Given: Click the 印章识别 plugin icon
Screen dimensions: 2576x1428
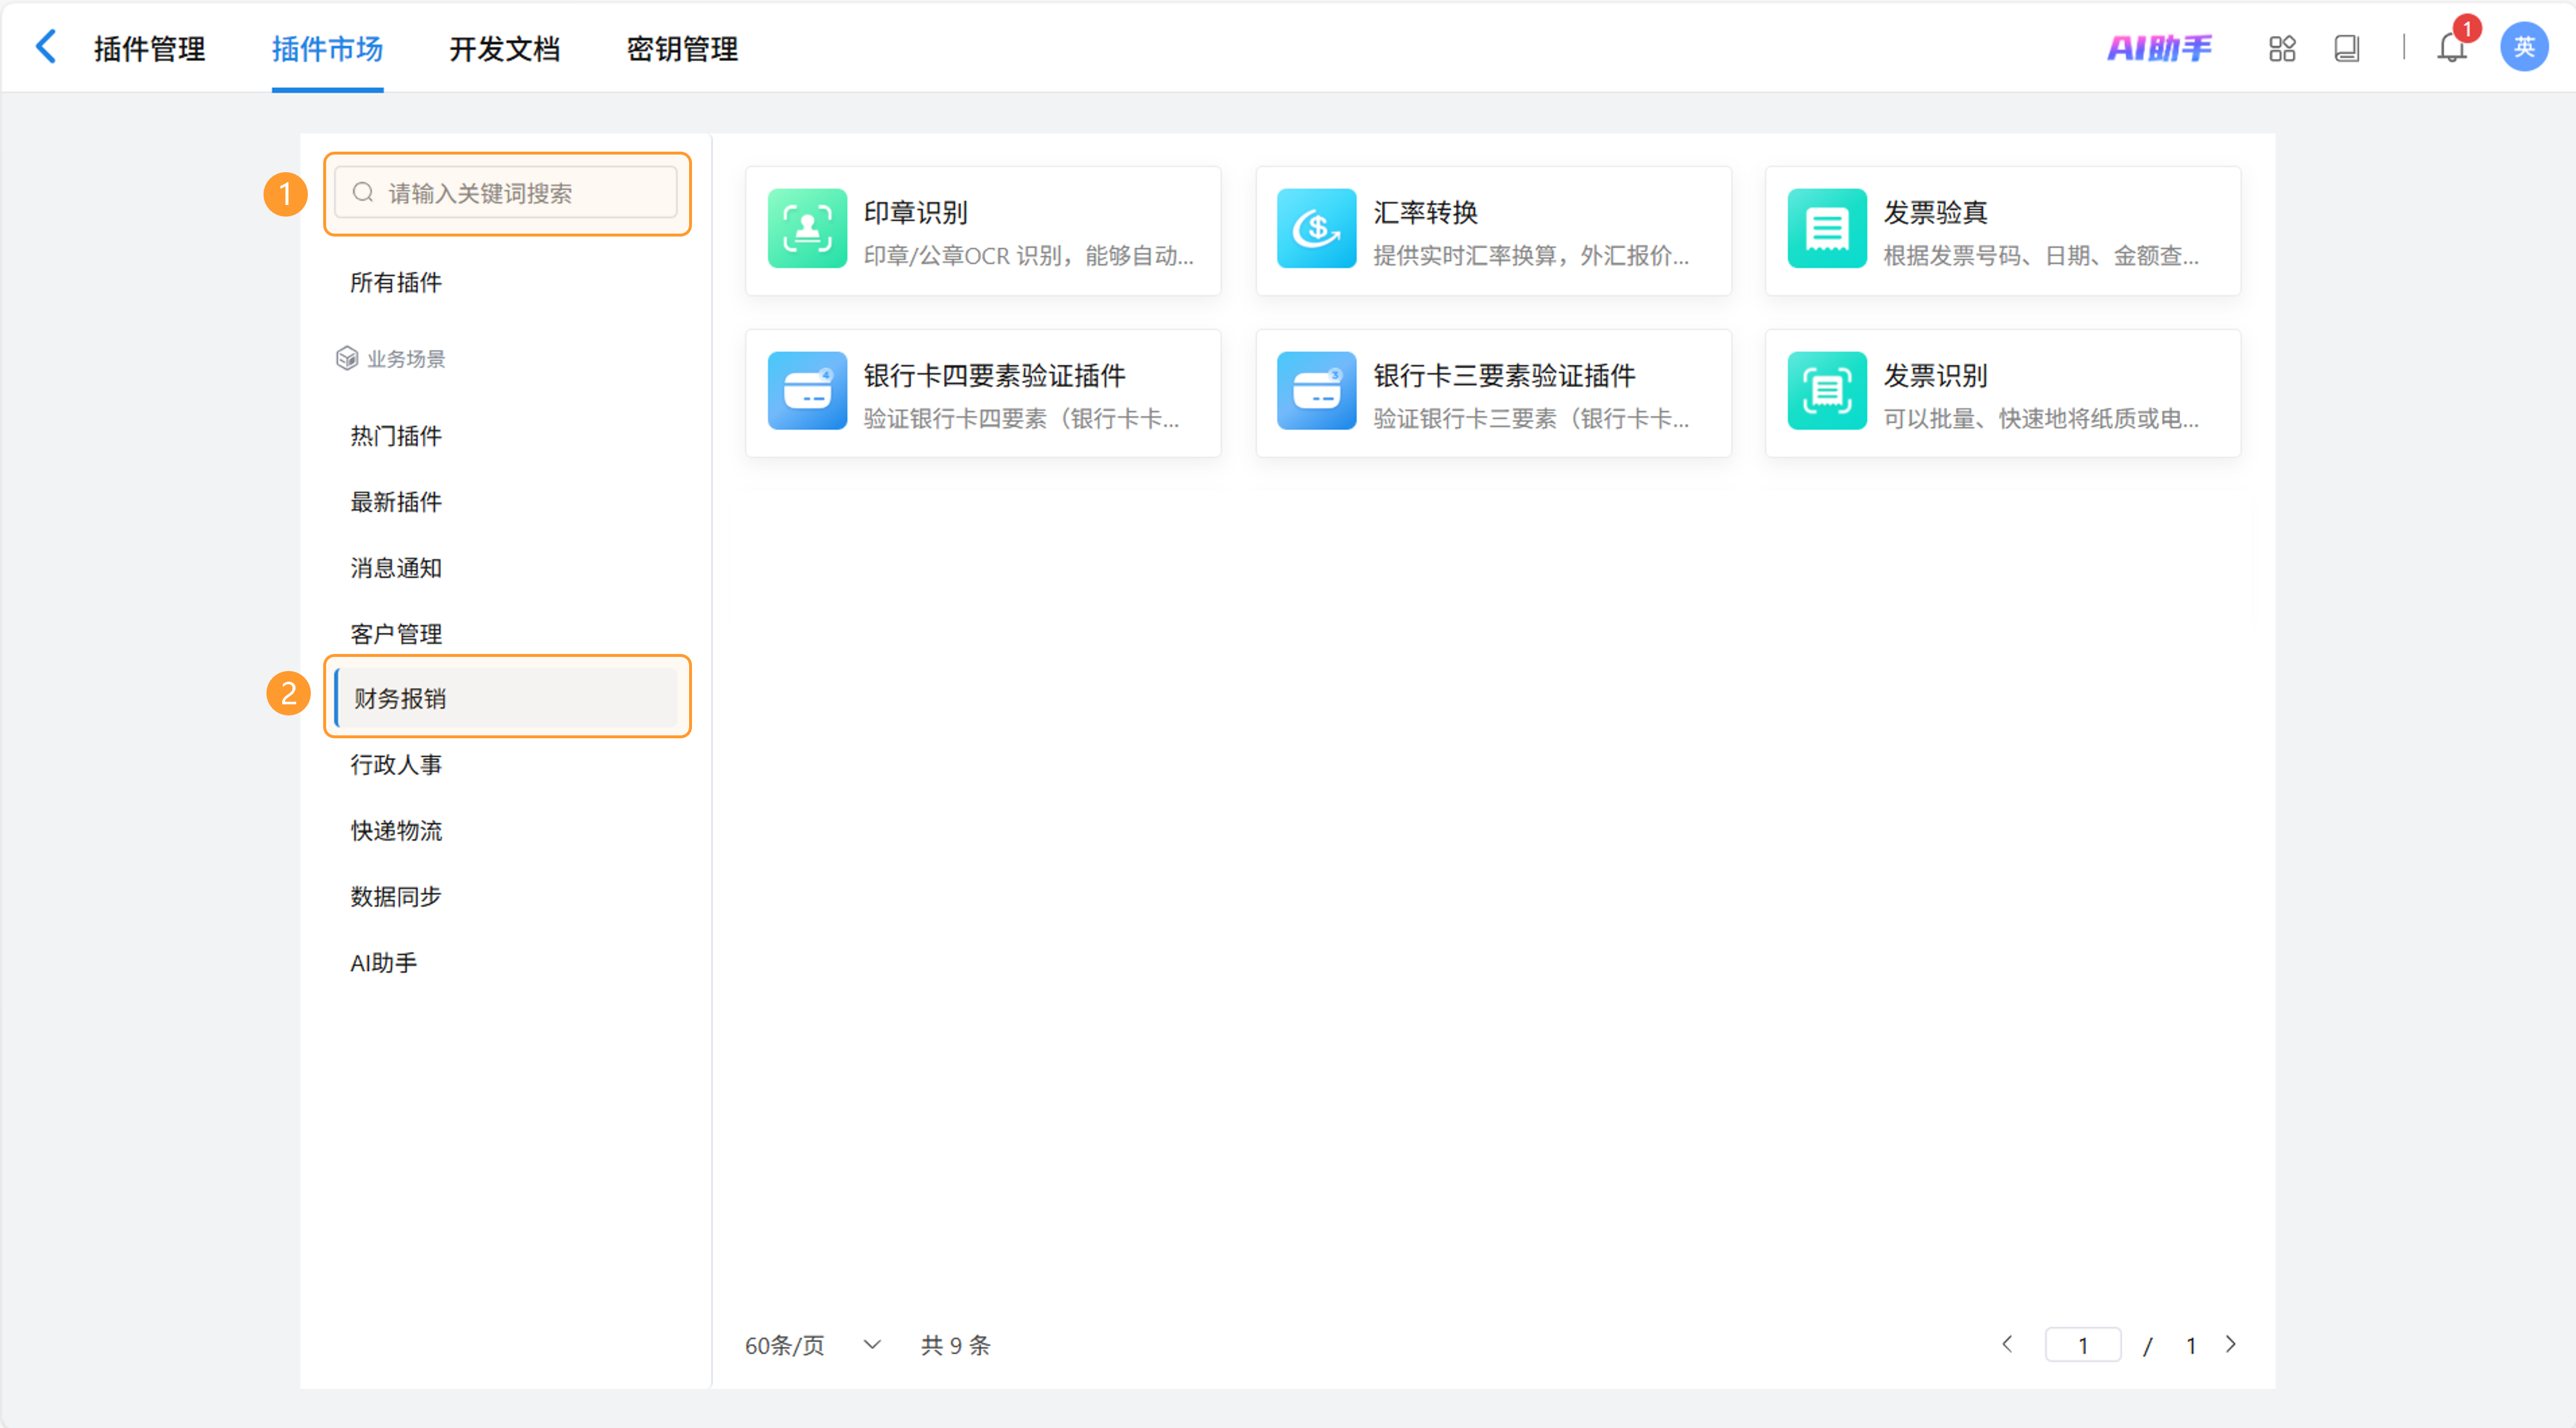Looking at the screenshot, I should (807, 228).
